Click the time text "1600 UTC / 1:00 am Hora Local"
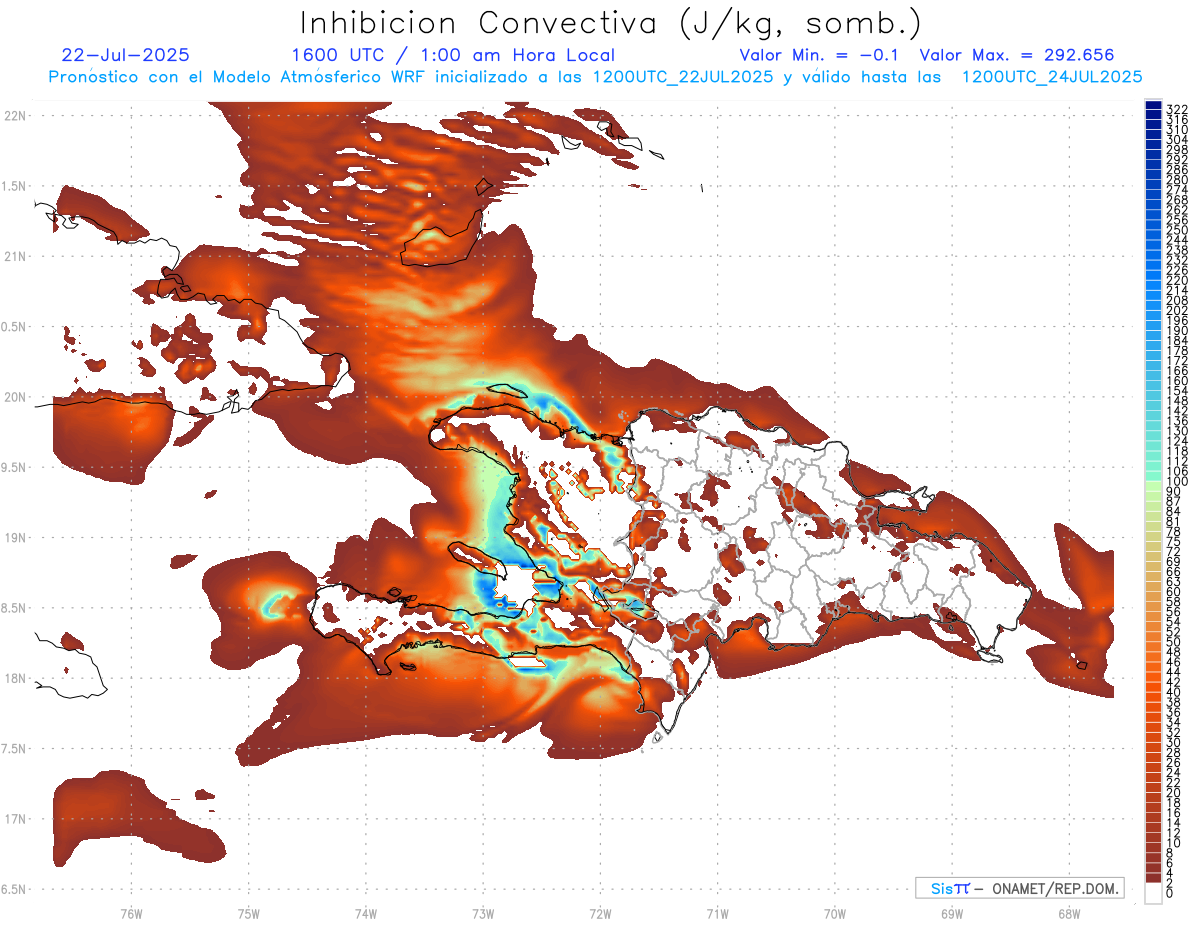The width and height of the screenshot is (1200, 927). 453,55
